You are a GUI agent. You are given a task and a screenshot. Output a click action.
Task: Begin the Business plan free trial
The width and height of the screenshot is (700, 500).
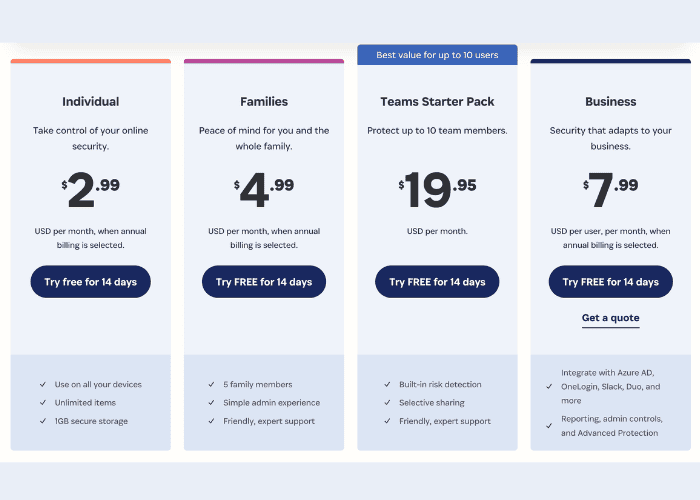[x=610, y=282]
